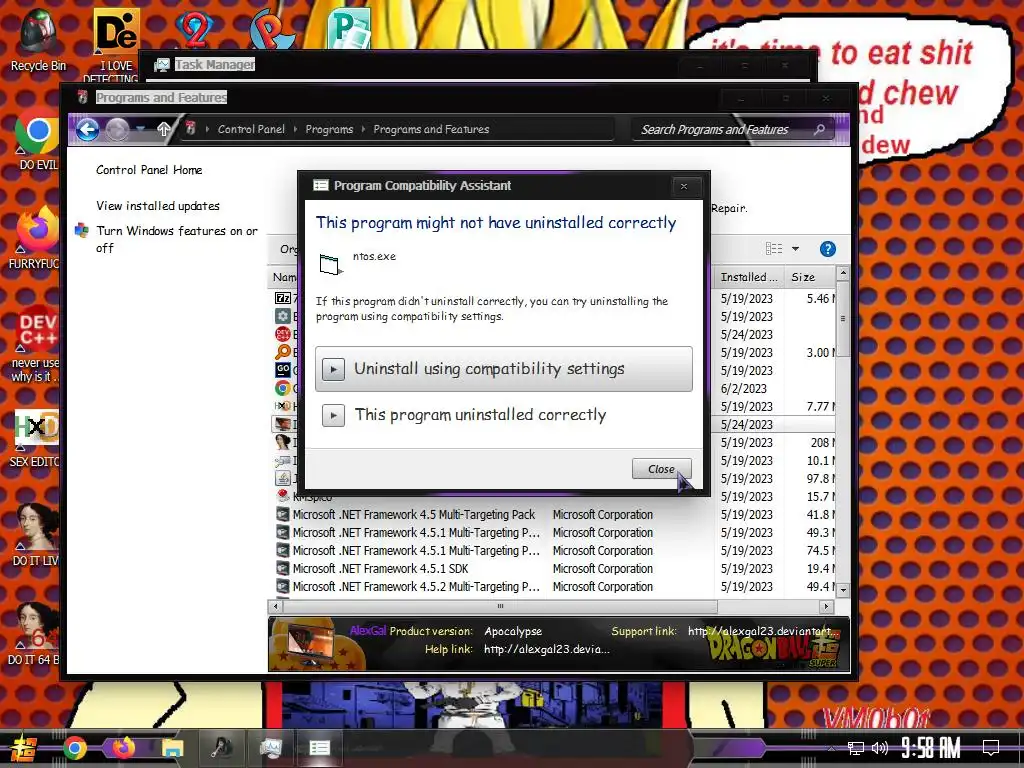
Task: Click the Close button in the dialog
Action: tap(661, 469)
